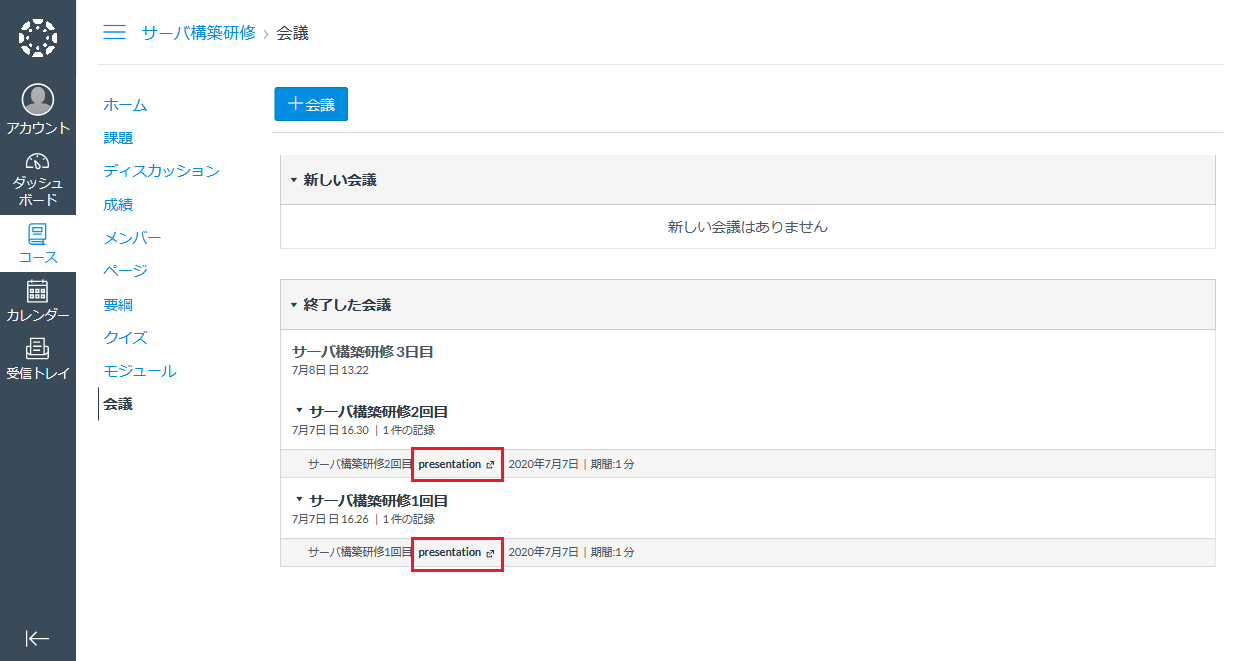Open the サーバ構築研修 3日目 meeting title
Image resolution: width=1245 pixels, height=661 pixels.
point(362,352)
